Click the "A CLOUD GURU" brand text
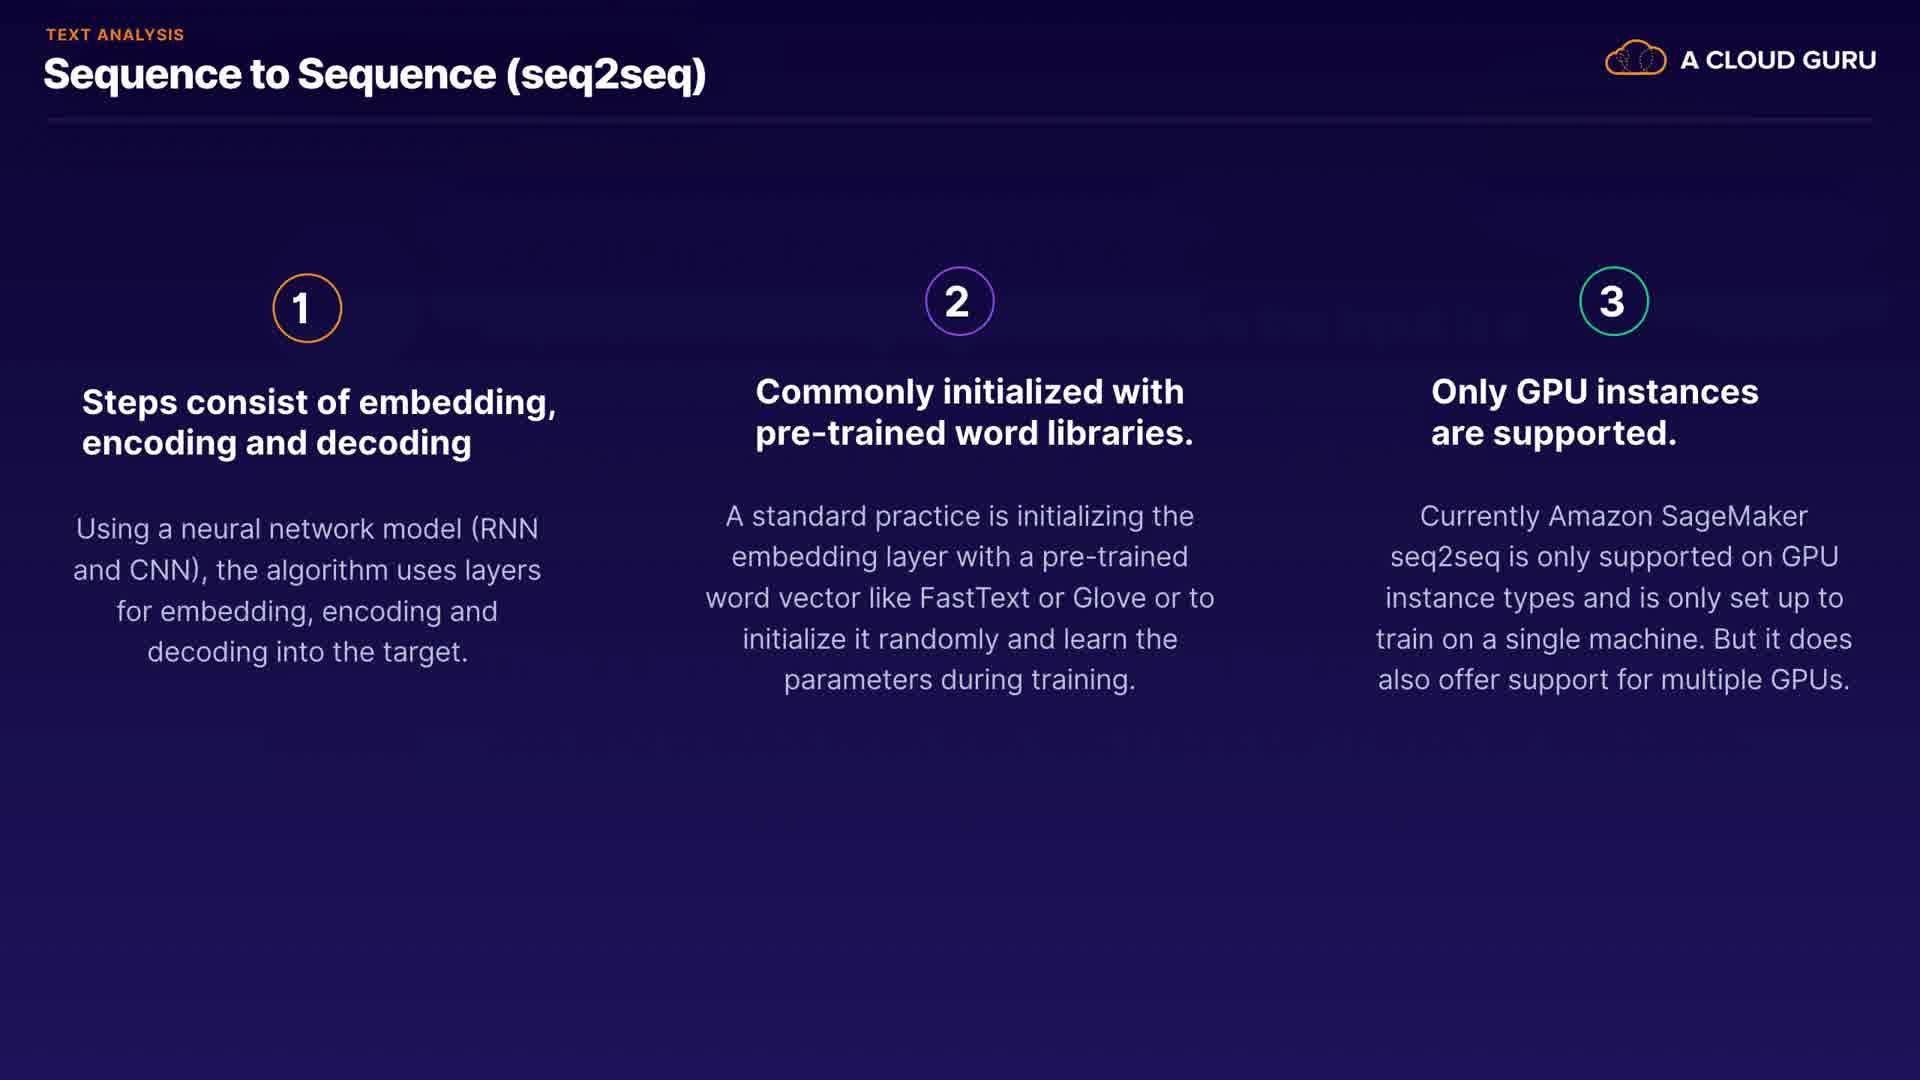1920x1080 pixels. [1778, 60]
